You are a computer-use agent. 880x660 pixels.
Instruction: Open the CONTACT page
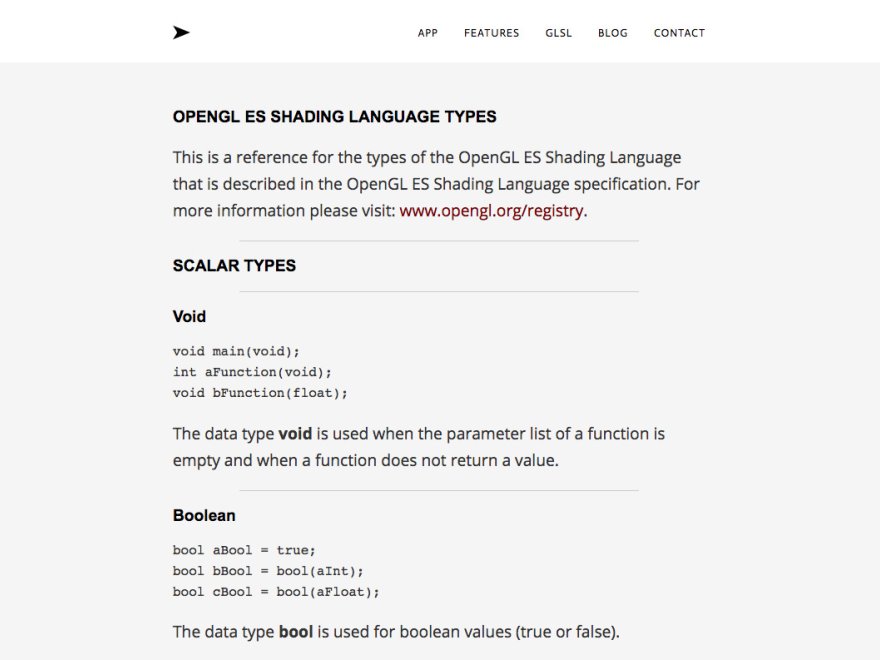[x=679, y=33]
